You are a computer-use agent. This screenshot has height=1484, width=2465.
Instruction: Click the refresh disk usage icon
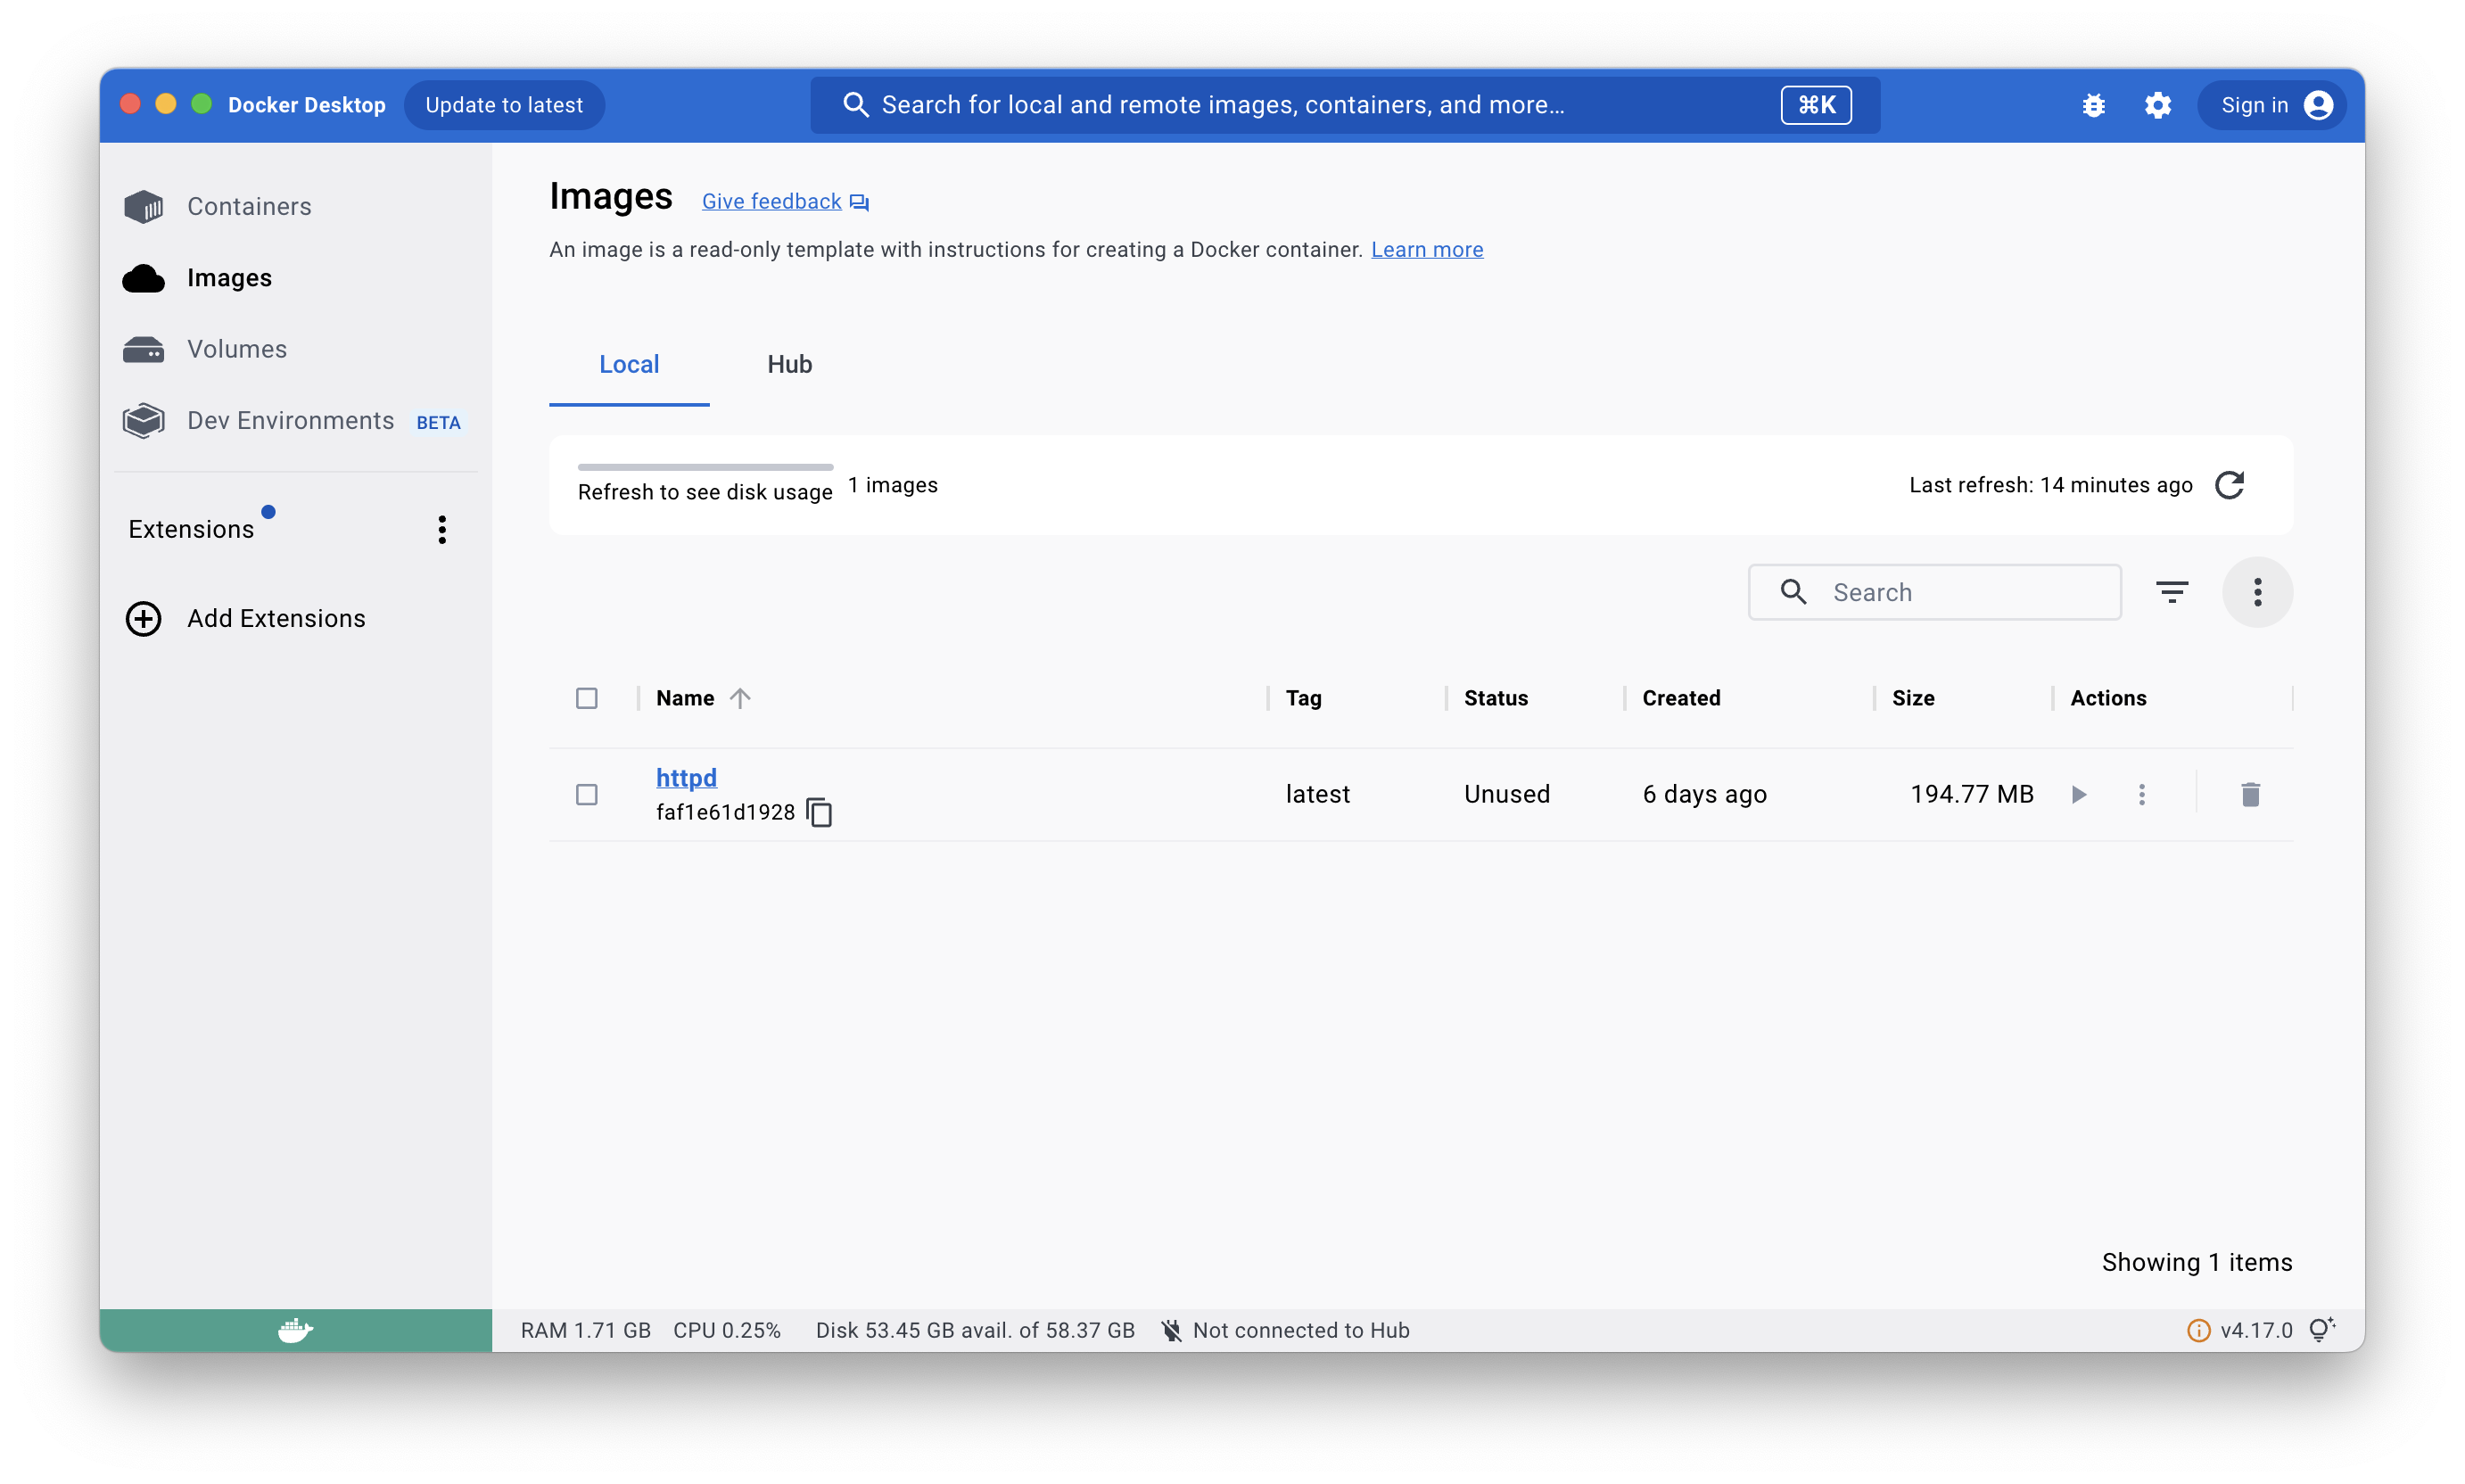pos(2229,485)
